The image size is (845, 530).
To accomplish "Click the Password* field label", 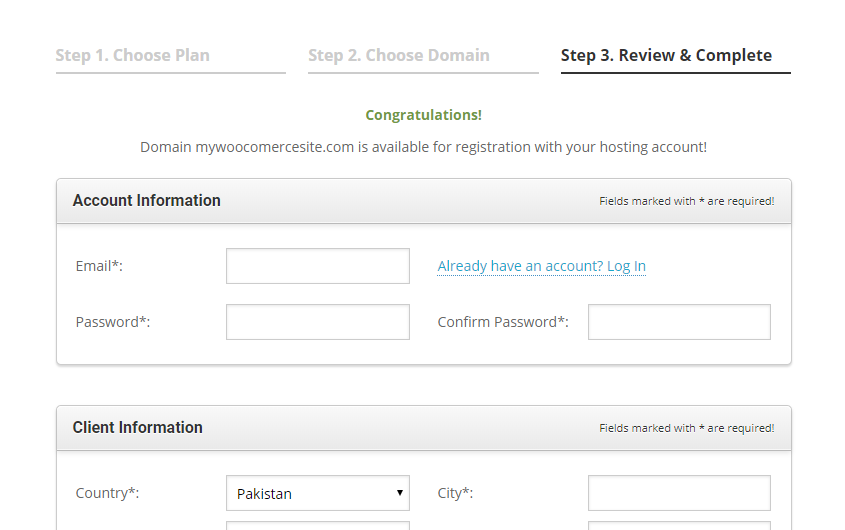I will tap(113, 322).
